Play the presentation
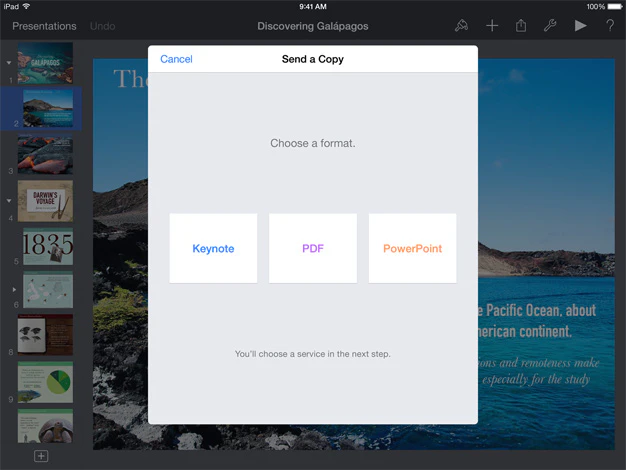The image size is (626, 470). coord(580,26)
